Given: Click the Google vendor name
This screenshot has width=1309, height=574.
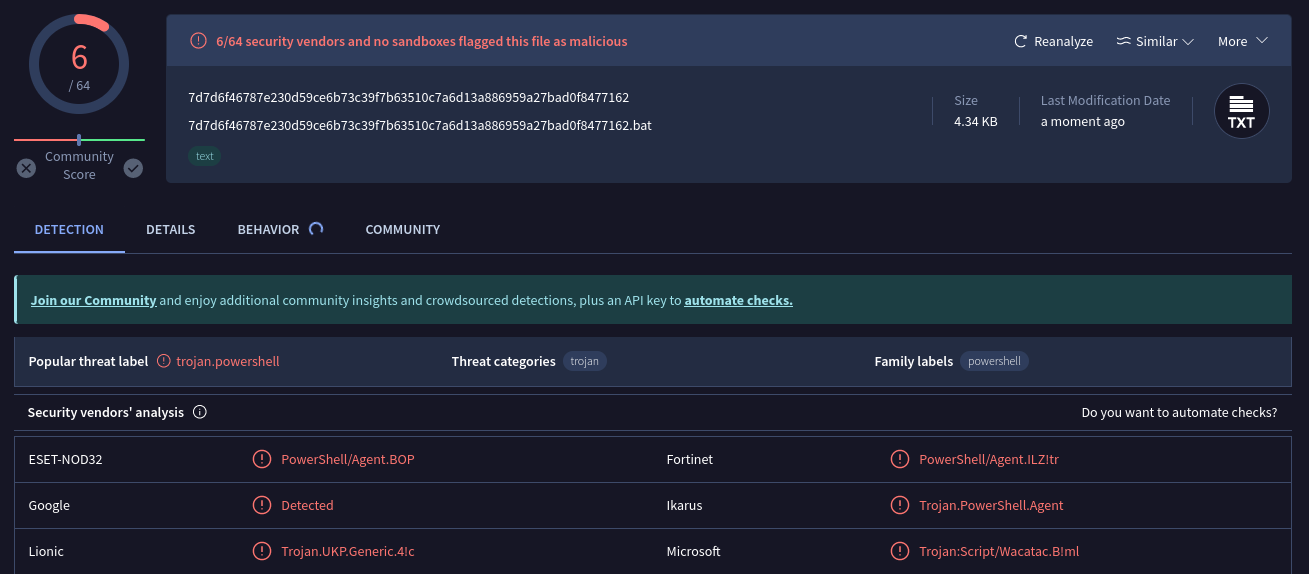Looking at the screenshot, I should (49, 505).
